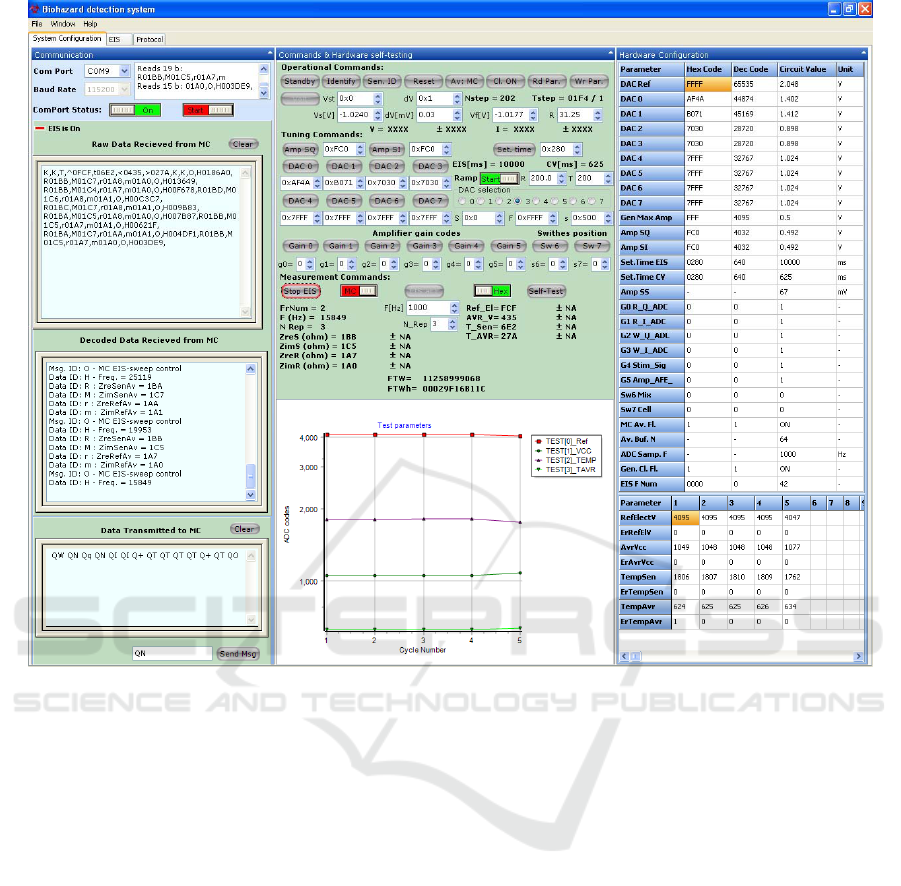The image size is (901, 886).
Task: Click the Send Msg button
Action: [238, 653]
